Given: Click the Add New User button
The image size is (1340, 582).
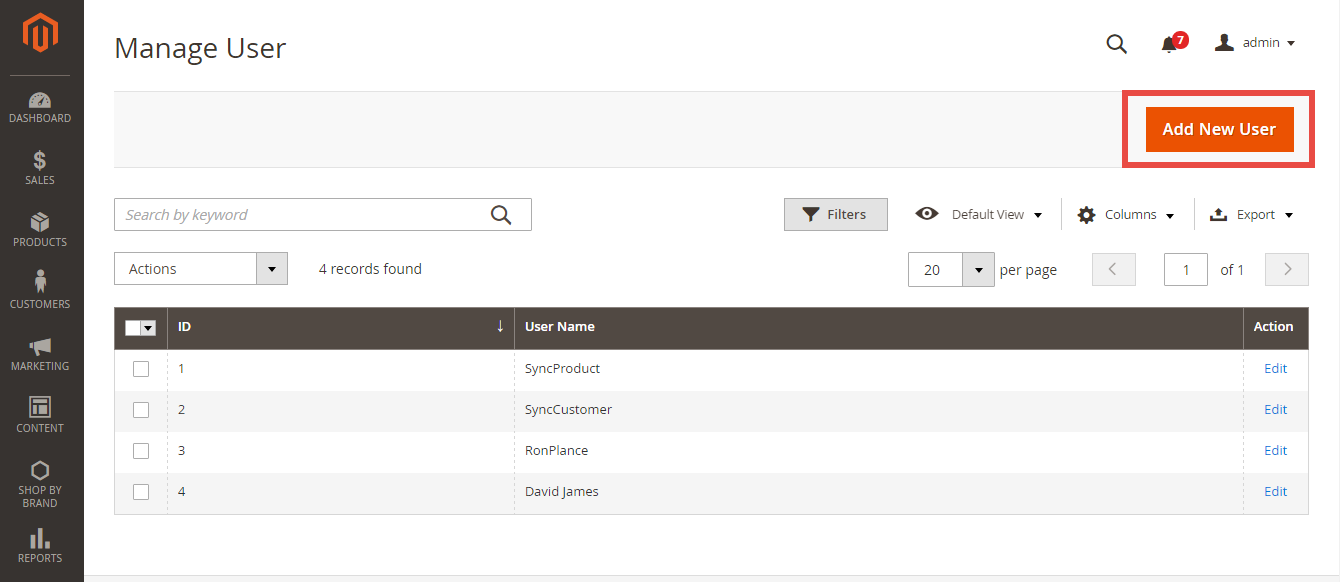Looking at the screenshot, I should pos(1218,129).
